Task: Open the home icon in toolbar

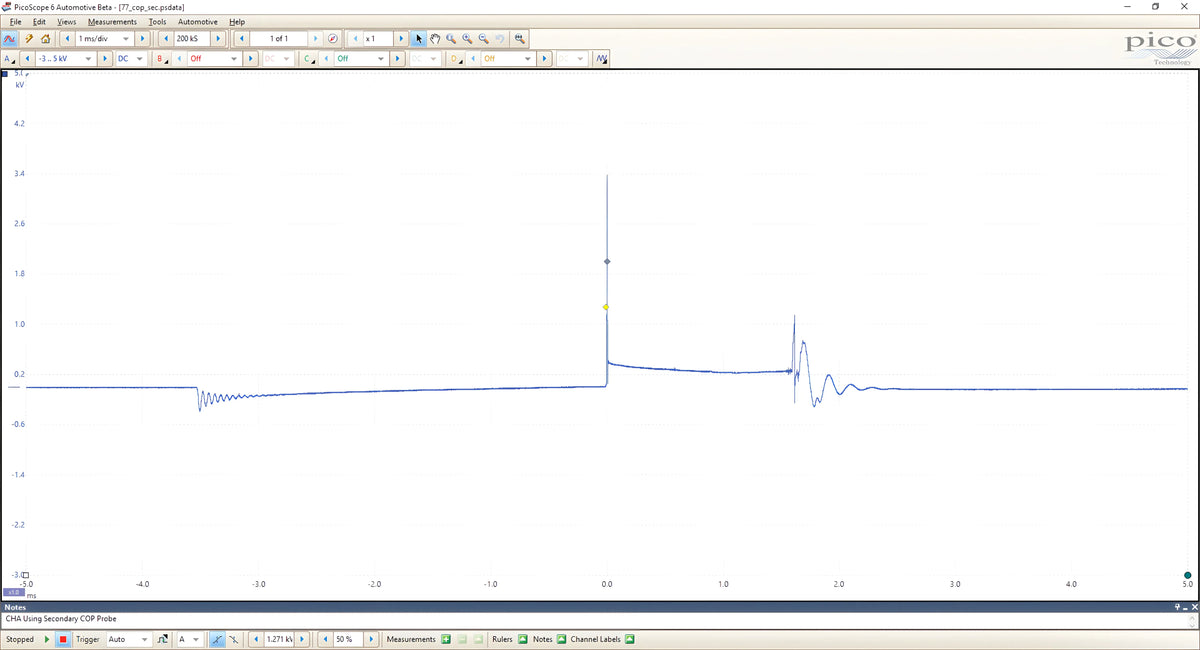Action: [45, 38]
